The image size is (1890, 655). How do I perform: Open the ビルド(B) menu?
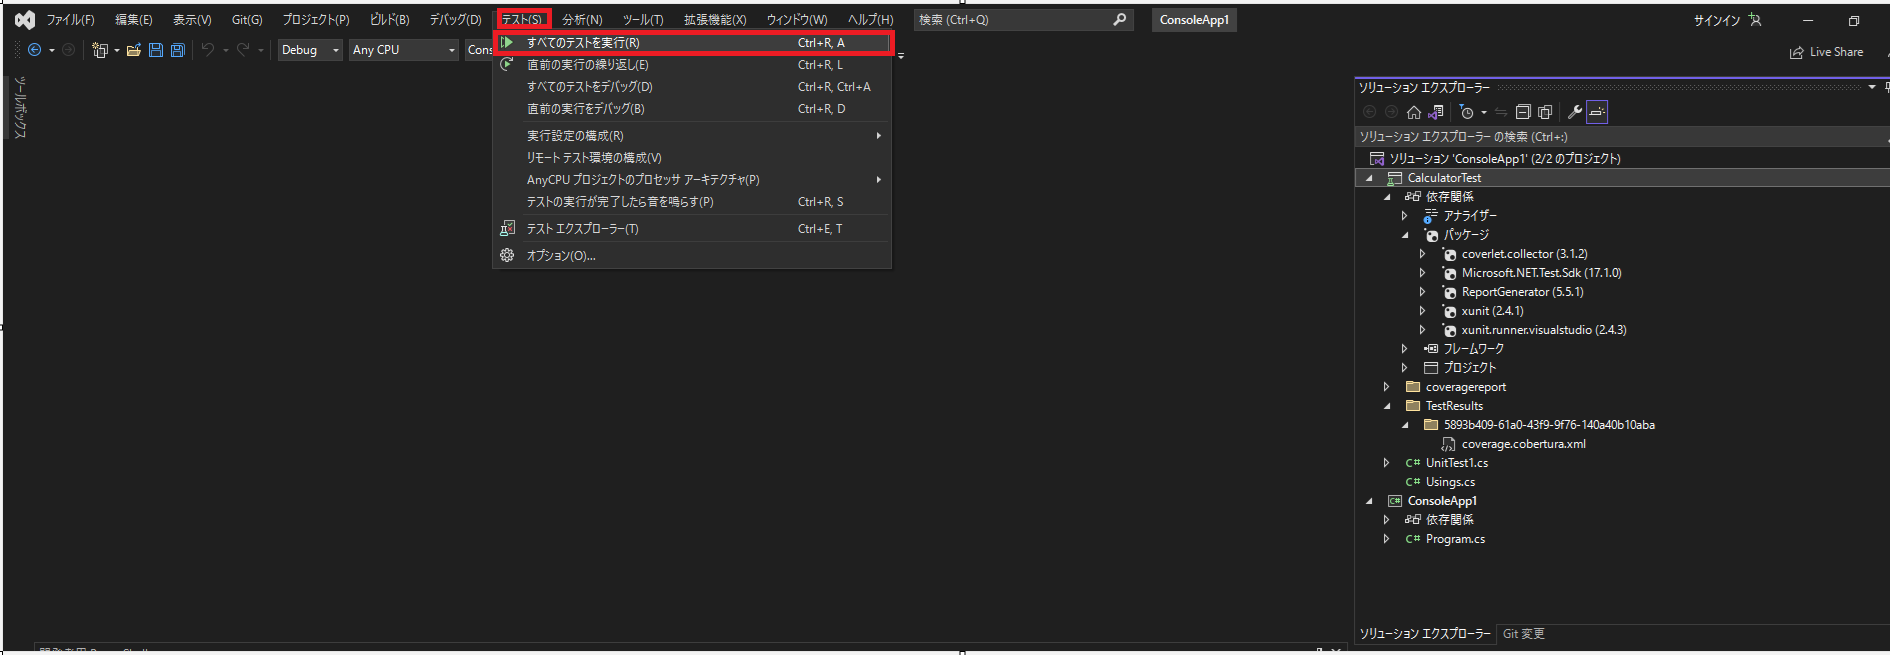point(390,20)
